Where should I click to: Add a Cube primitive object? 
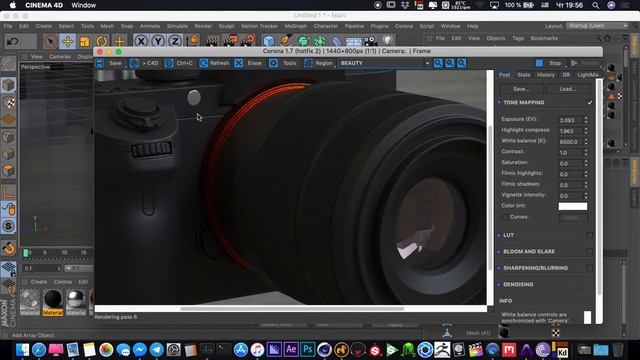269,41
